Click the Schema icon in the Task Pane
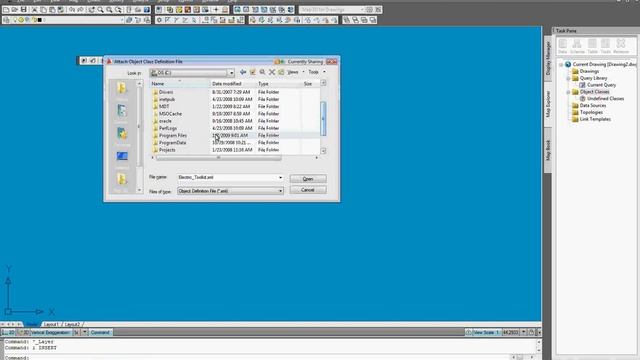The height and width of the screenshot is (360, 640). 577,46
